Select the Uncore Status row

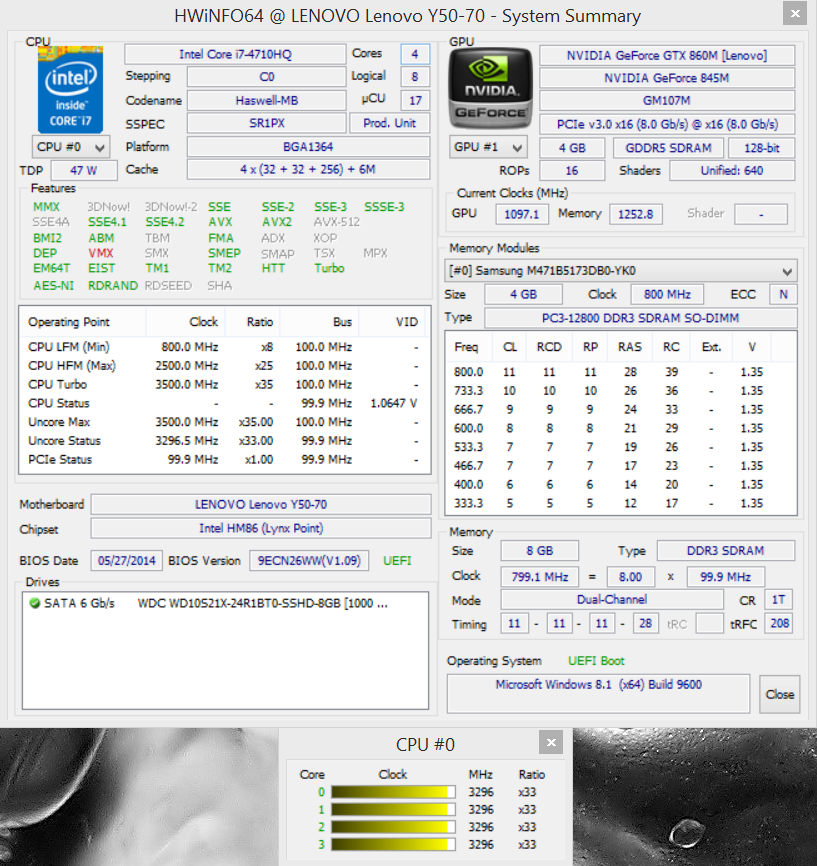224,441
